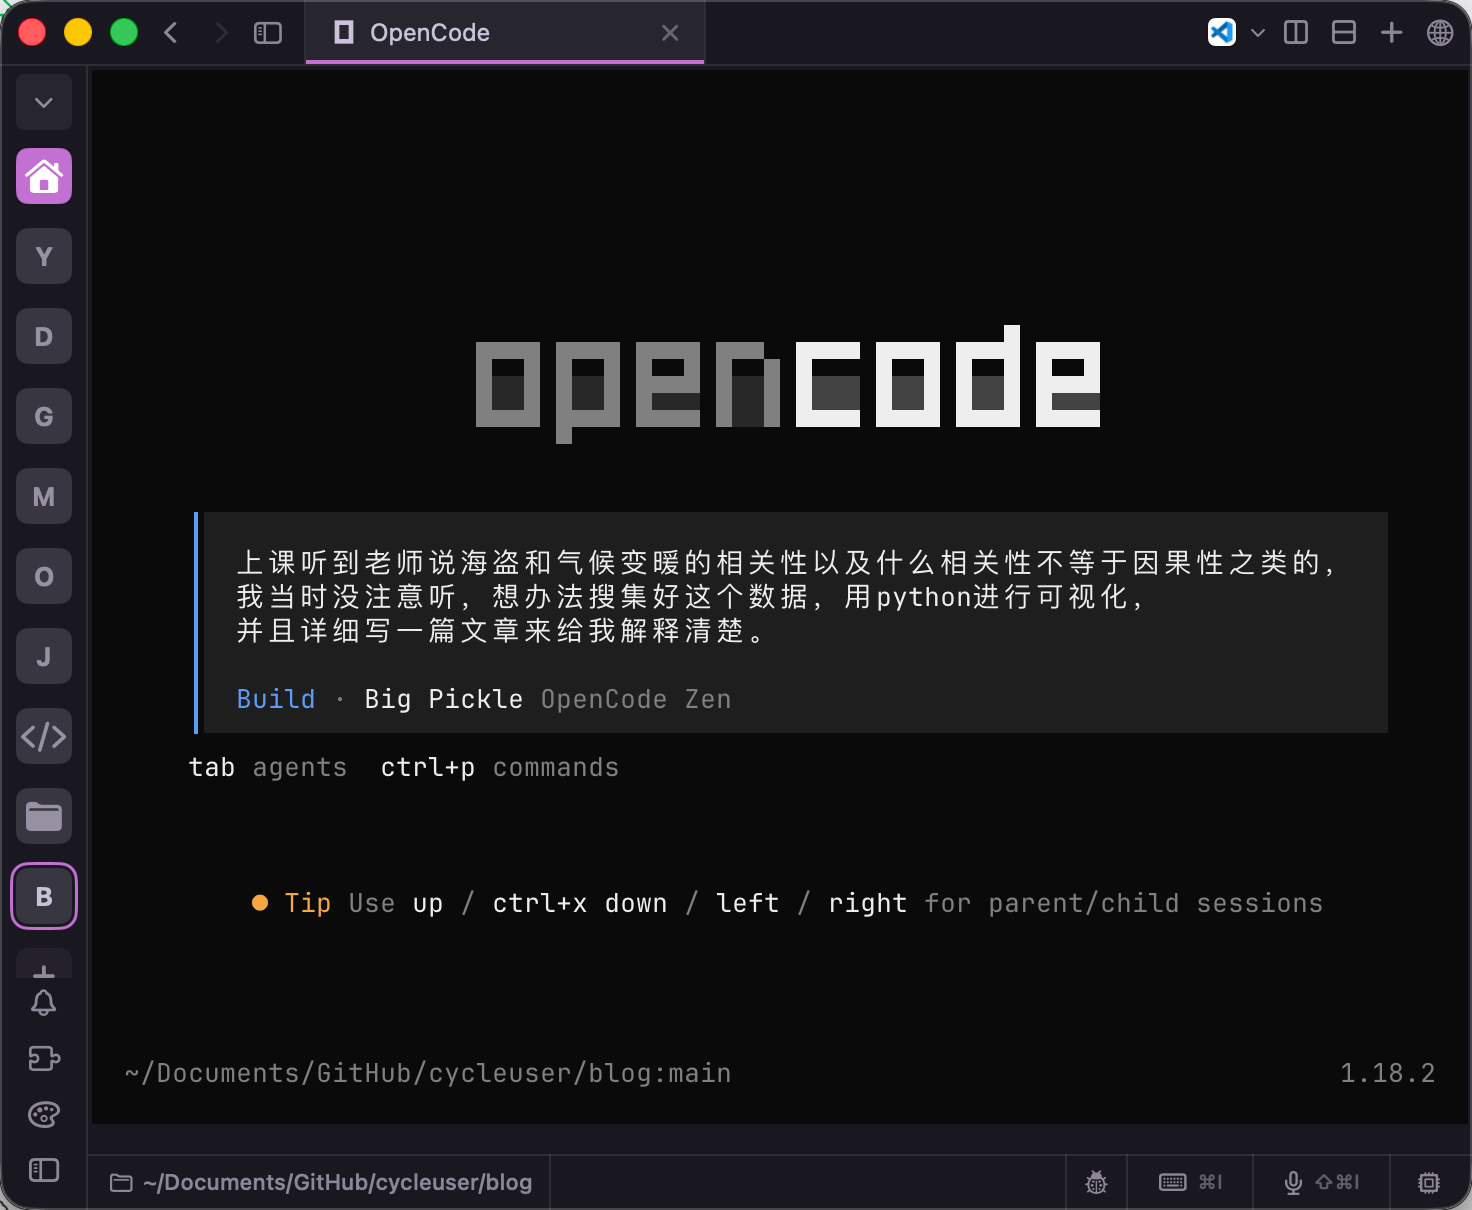Open the folder icon in the sidebar
This screenshot has width=1472, height=1210.
[x=44, y=816]
